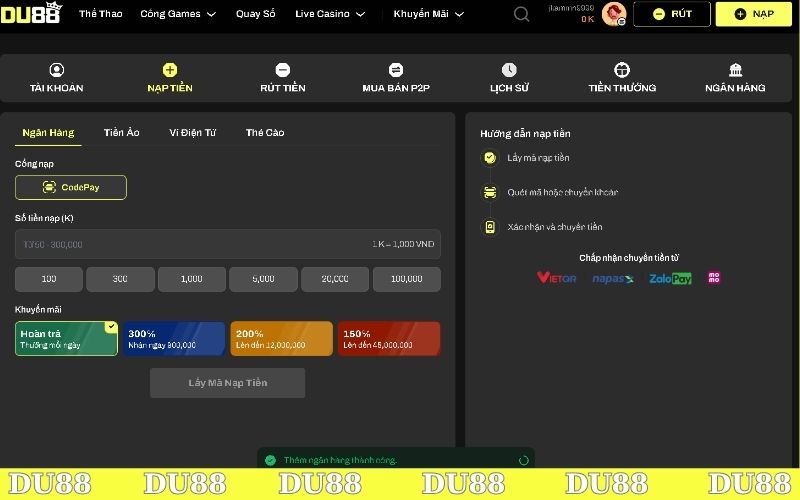
Task: Click the napas logo
Action: point(613,279)
